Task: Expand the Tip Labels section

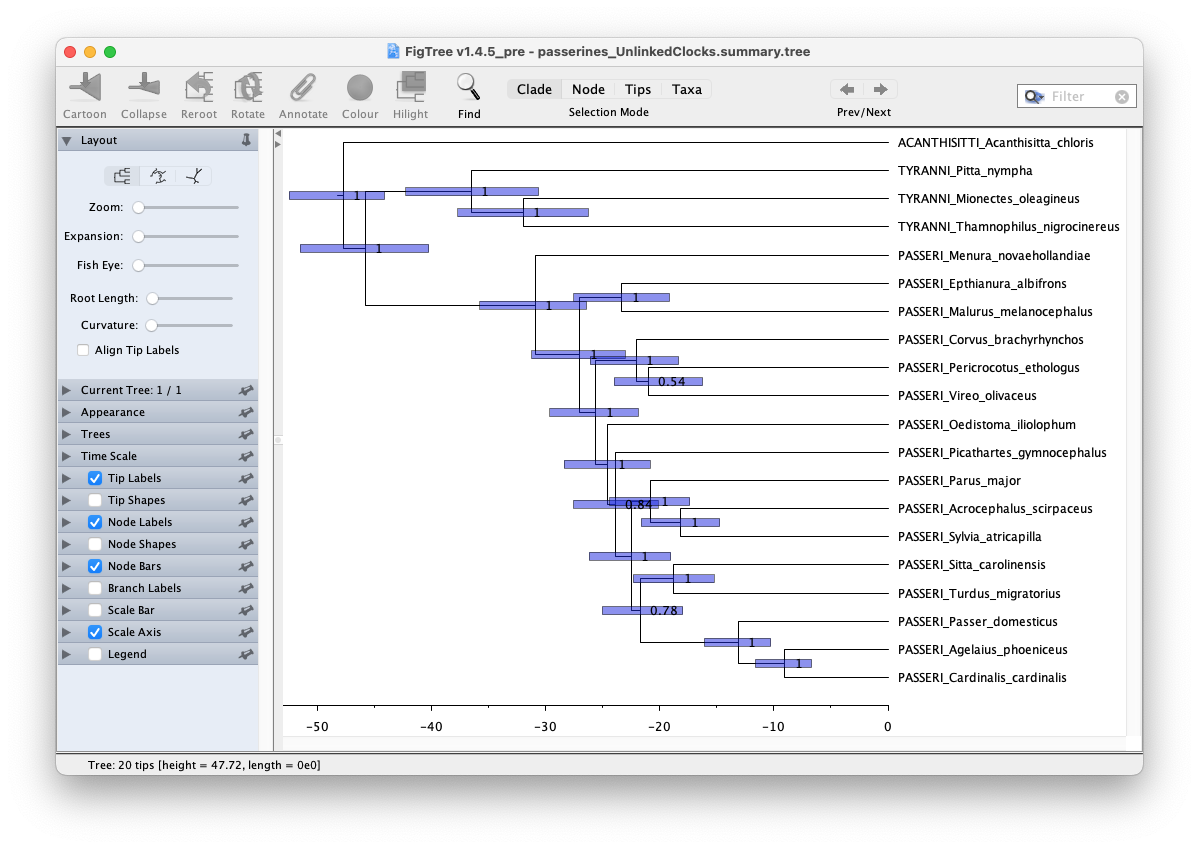Action: [67, 478]
